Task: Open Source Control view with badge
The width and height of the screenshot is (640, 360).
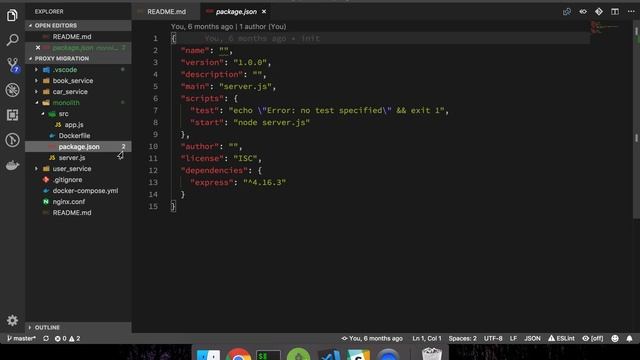Action: [13, 65]
